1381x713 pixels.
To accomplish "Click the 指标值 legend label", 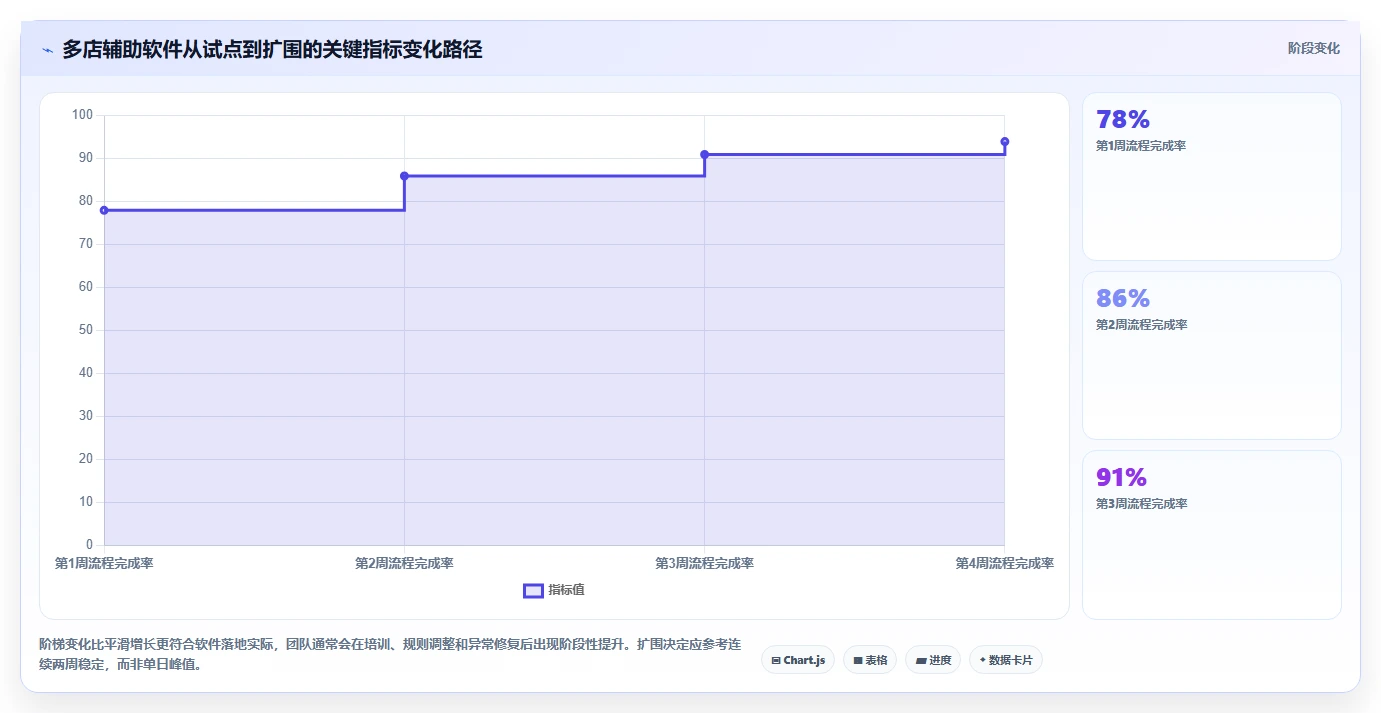I will 566,590.
